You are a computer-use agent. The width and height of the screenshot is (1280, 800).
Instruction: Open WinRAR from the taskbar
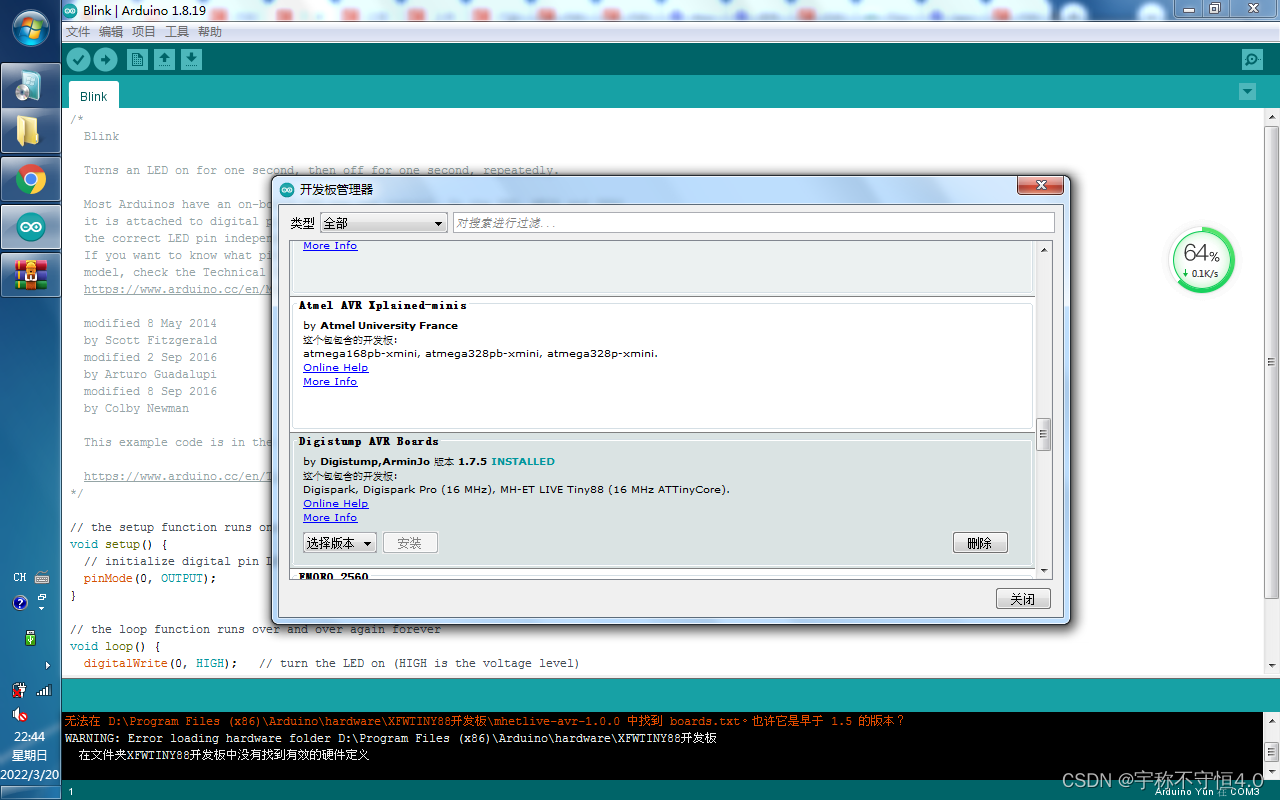[x=30, y=274]
